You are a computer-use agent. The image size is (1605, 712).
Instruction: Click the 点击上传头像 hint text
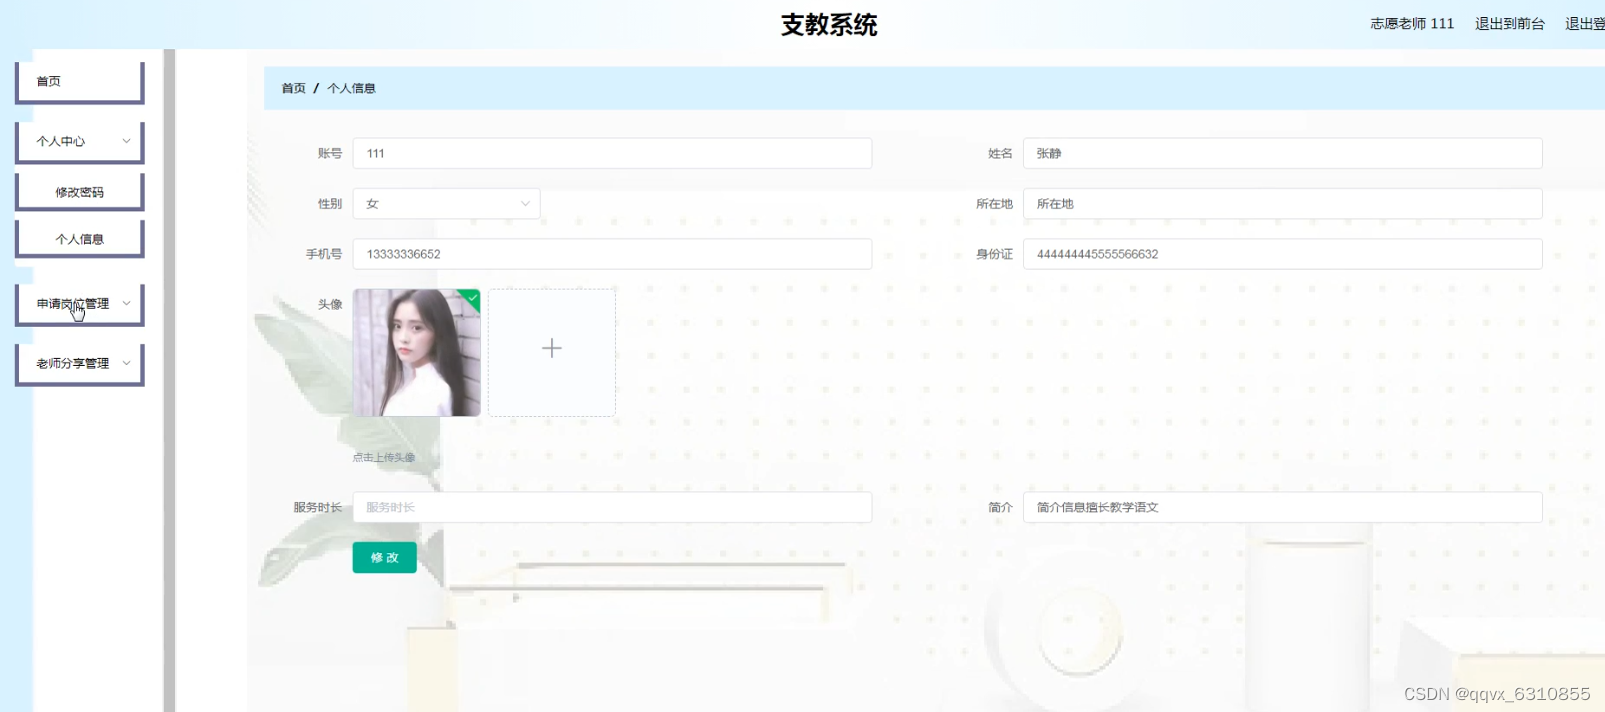tap(384, 457)
